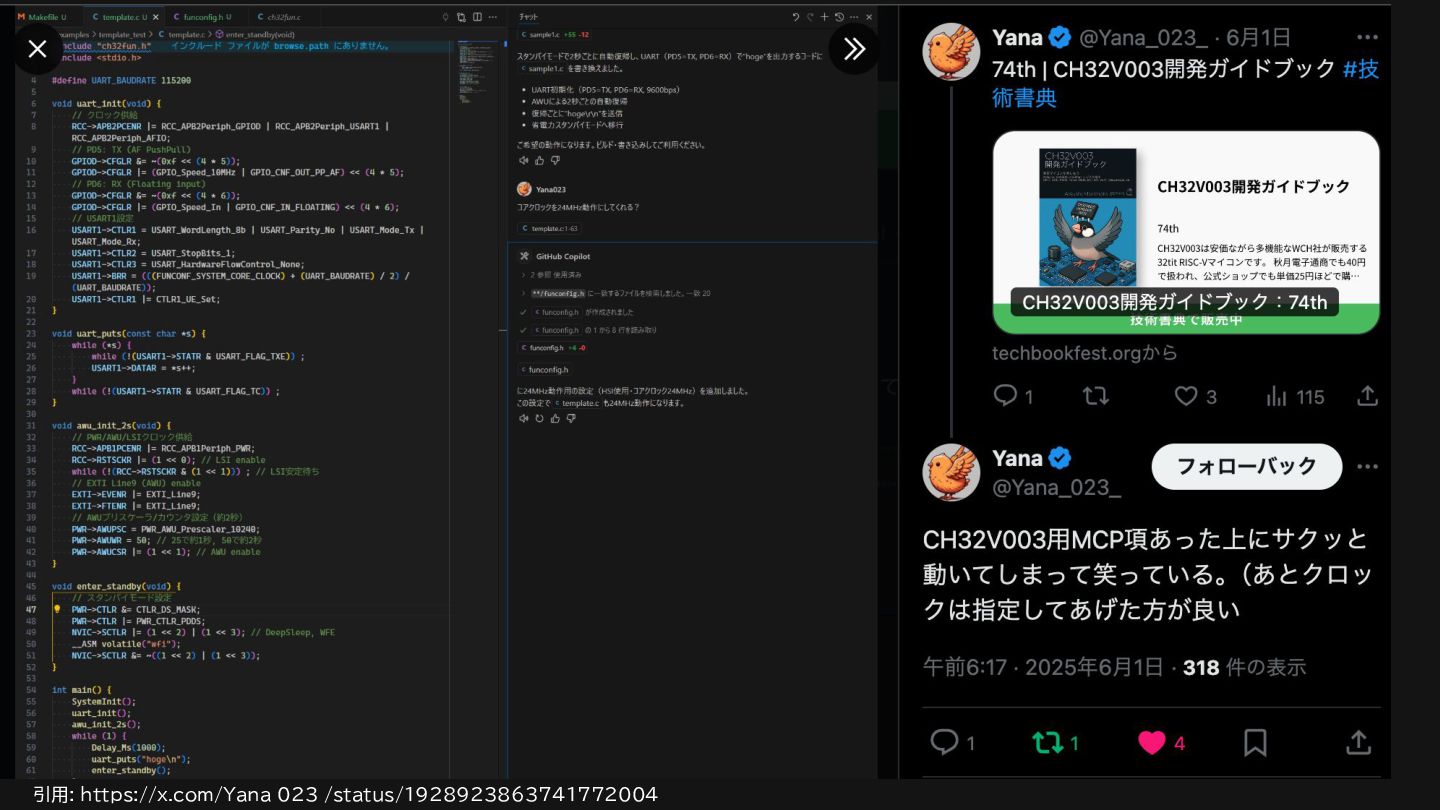Open the CH32V003開発ガイドブック link card

coord(1185,232)
